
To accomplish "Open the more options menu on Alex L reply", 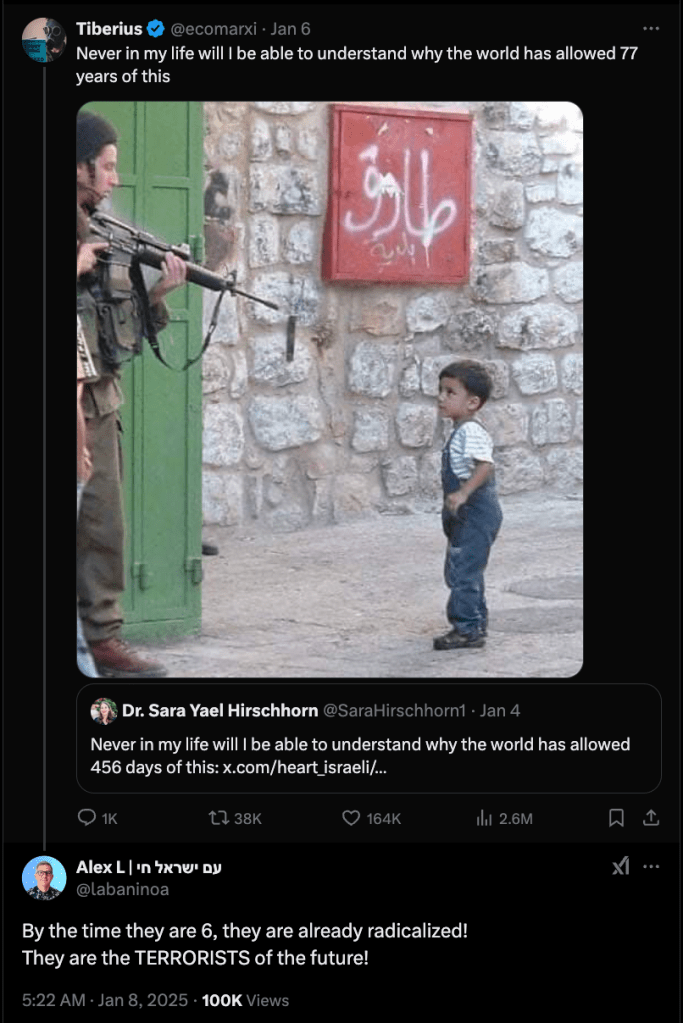I will click(x=651, y=866).
